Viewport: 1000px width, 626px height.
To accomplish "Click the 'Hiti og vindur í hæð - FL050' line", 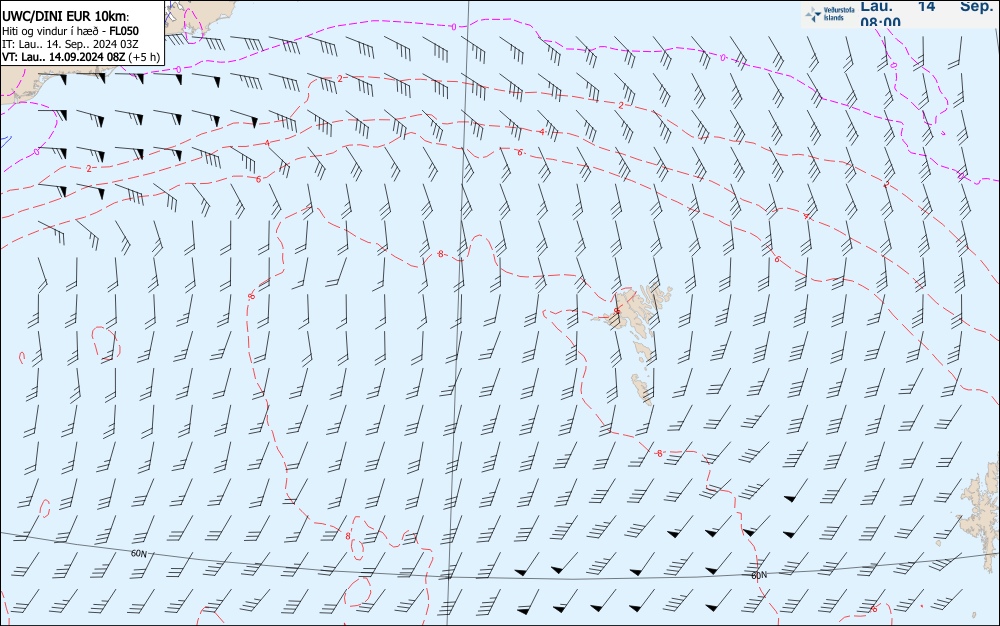I will click(x=70, y=31).
